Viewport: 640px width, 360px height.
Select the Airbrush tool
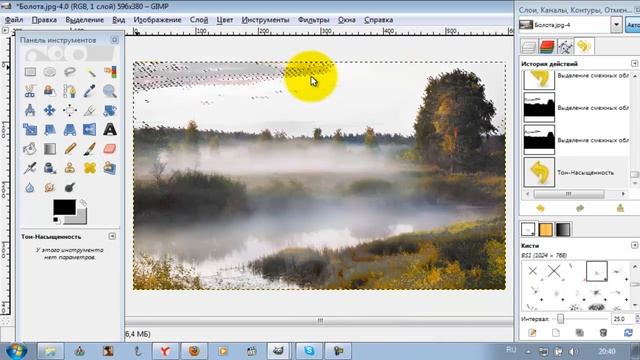[x=30, y=168]
